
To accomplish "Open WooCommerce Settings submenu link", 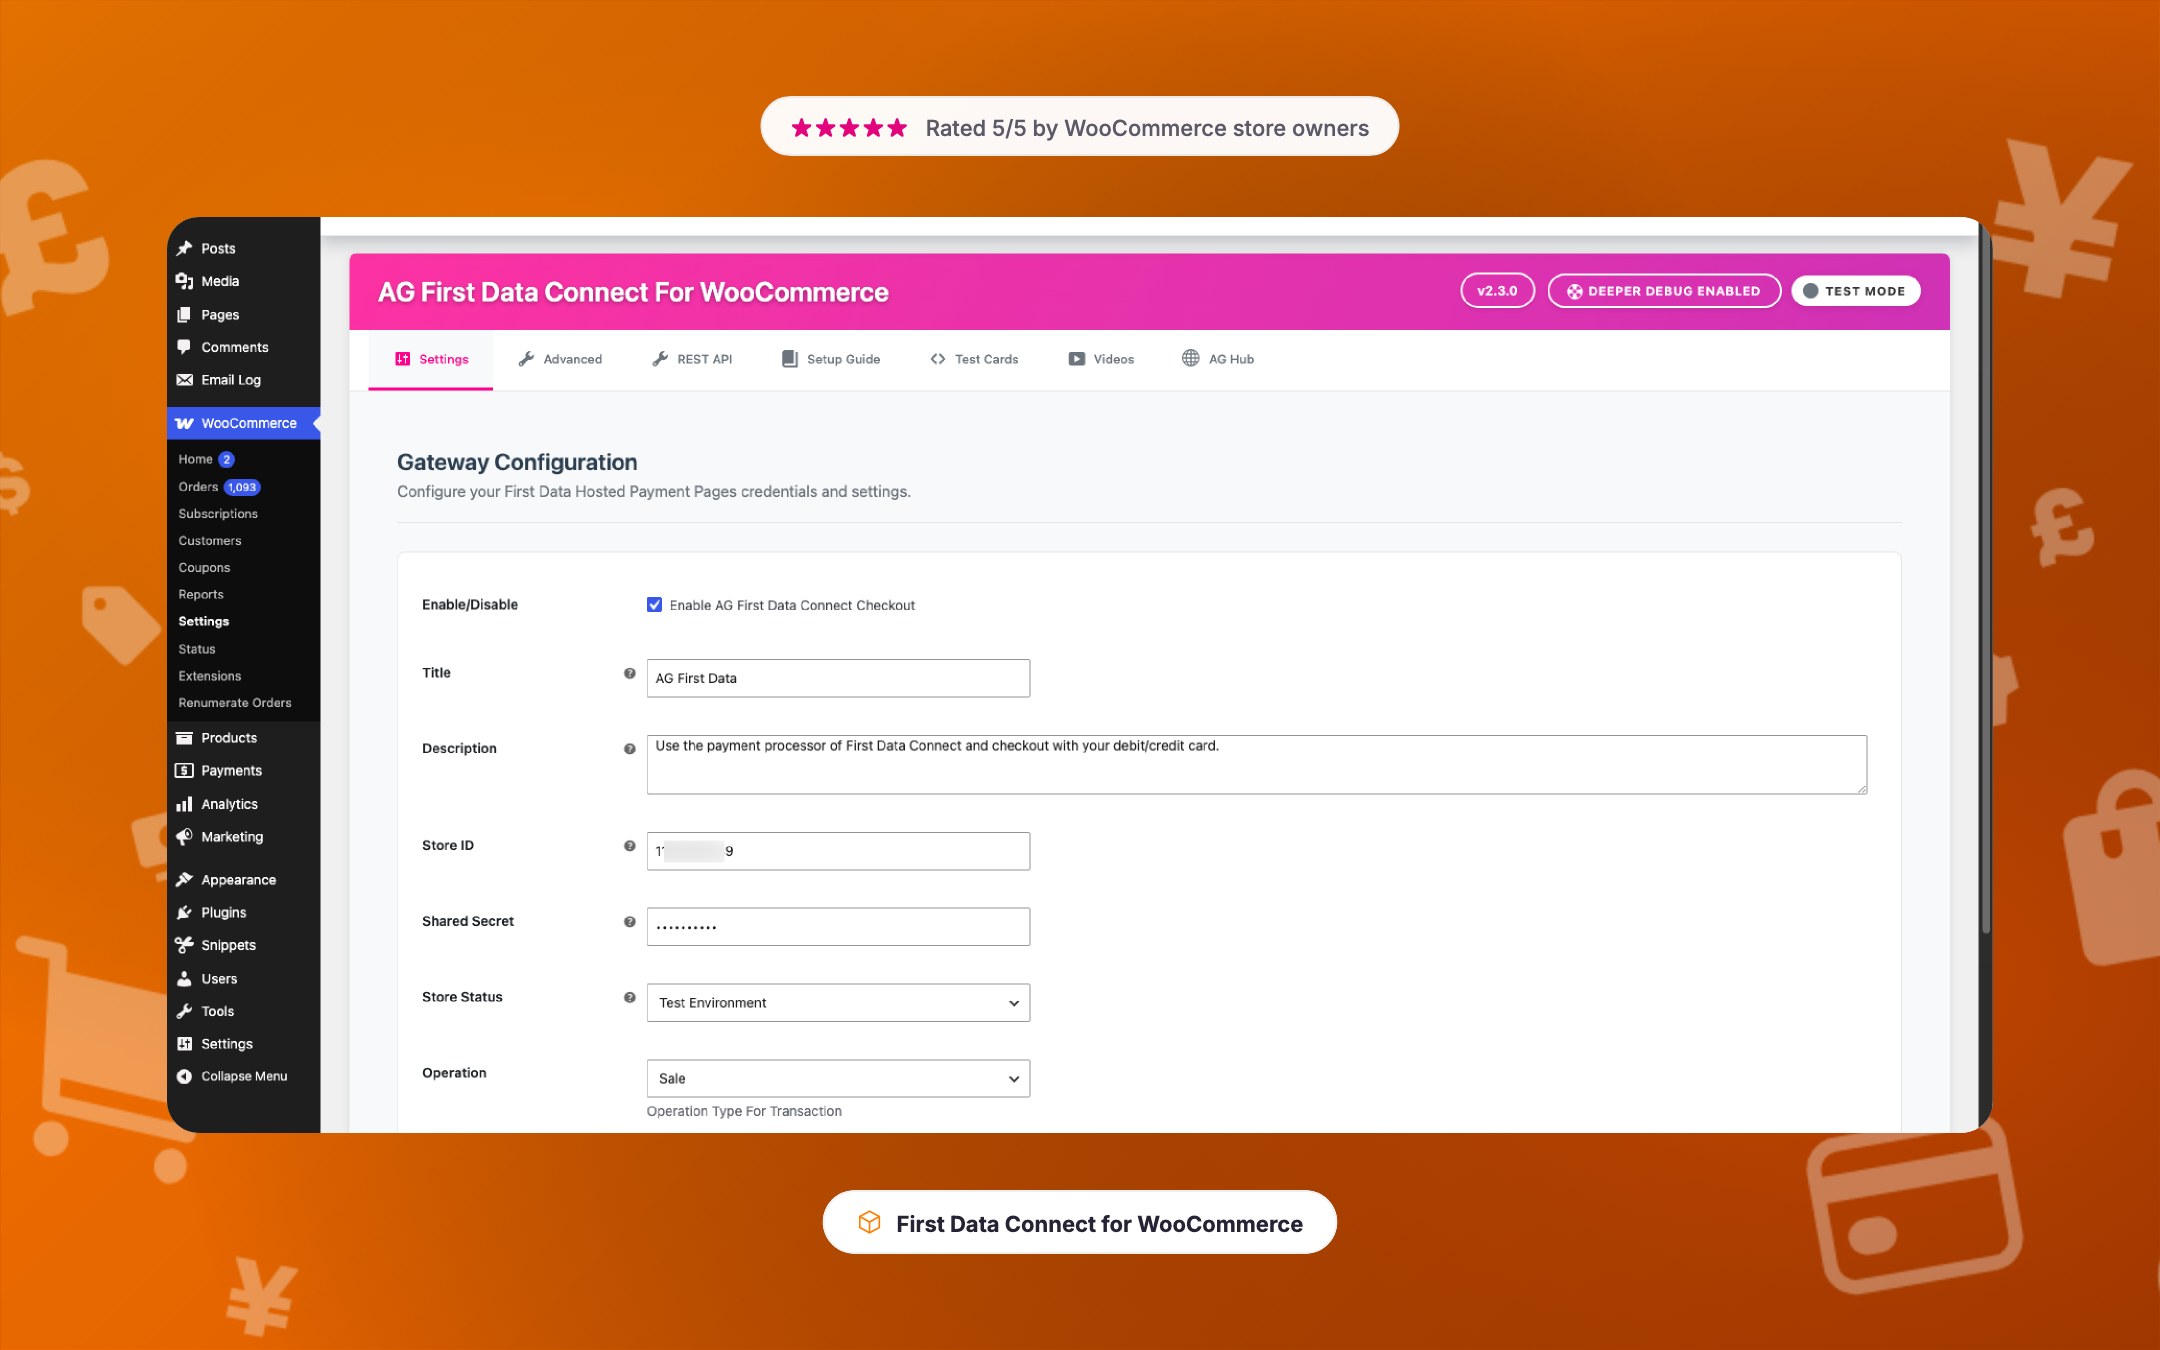I will pos(204,622).
